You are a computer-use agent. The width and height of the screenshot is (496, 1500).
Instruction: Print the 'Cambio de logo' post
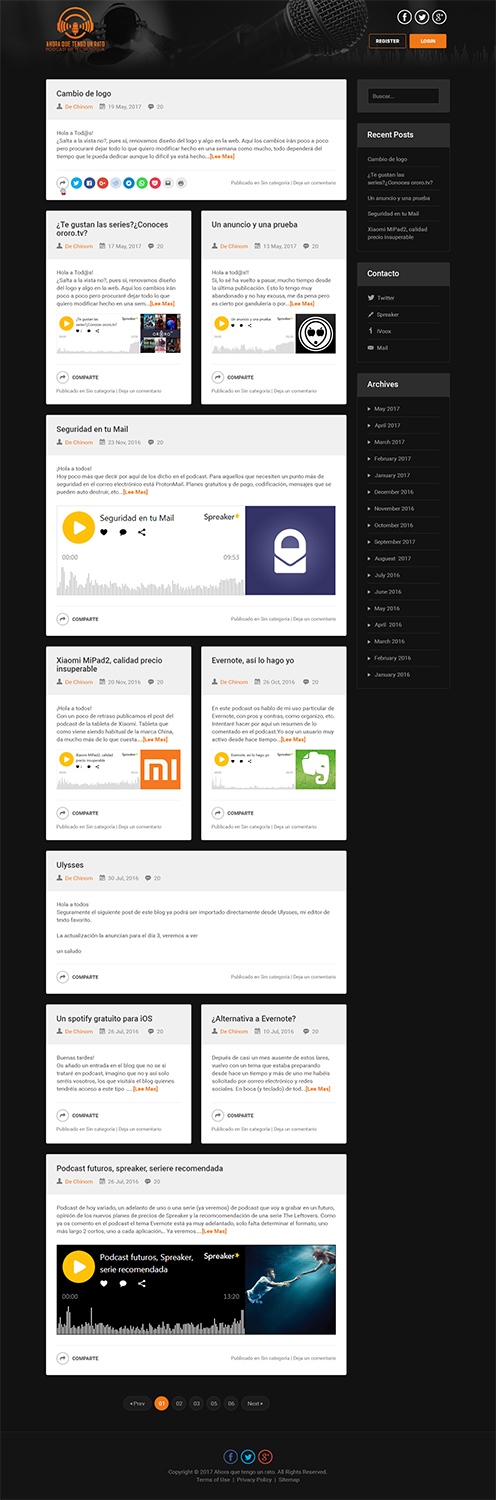coord(181,183)
